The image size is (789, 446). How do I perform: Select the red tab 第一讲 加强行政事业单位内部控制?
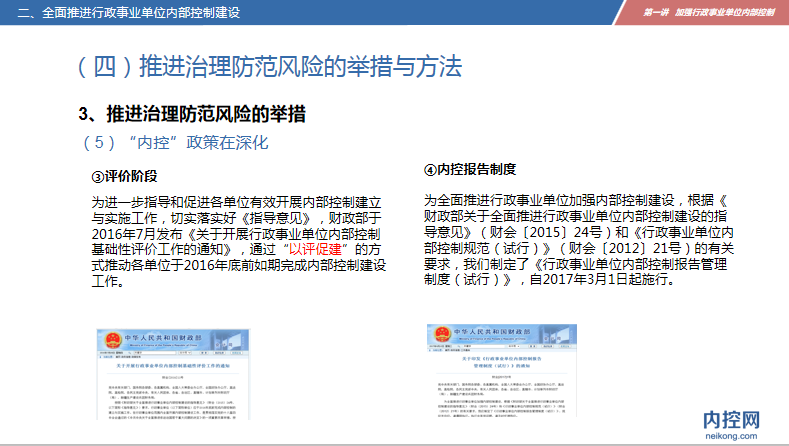pos(708,13)
